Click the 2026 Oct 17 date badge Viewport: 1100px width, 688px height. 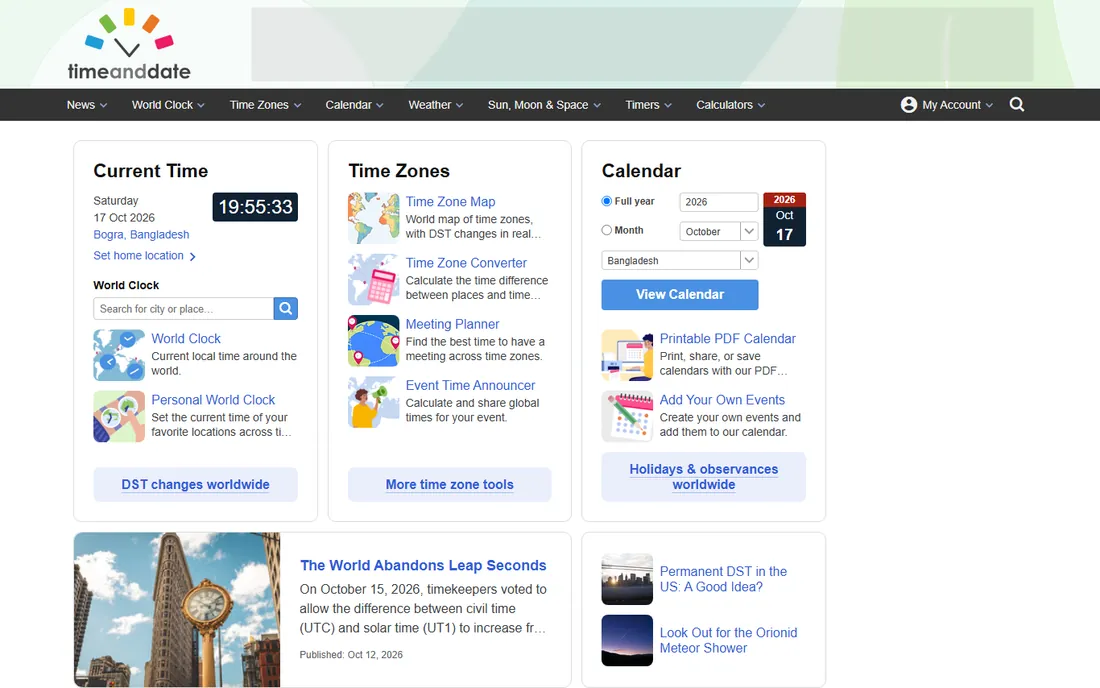coord(784,220)
